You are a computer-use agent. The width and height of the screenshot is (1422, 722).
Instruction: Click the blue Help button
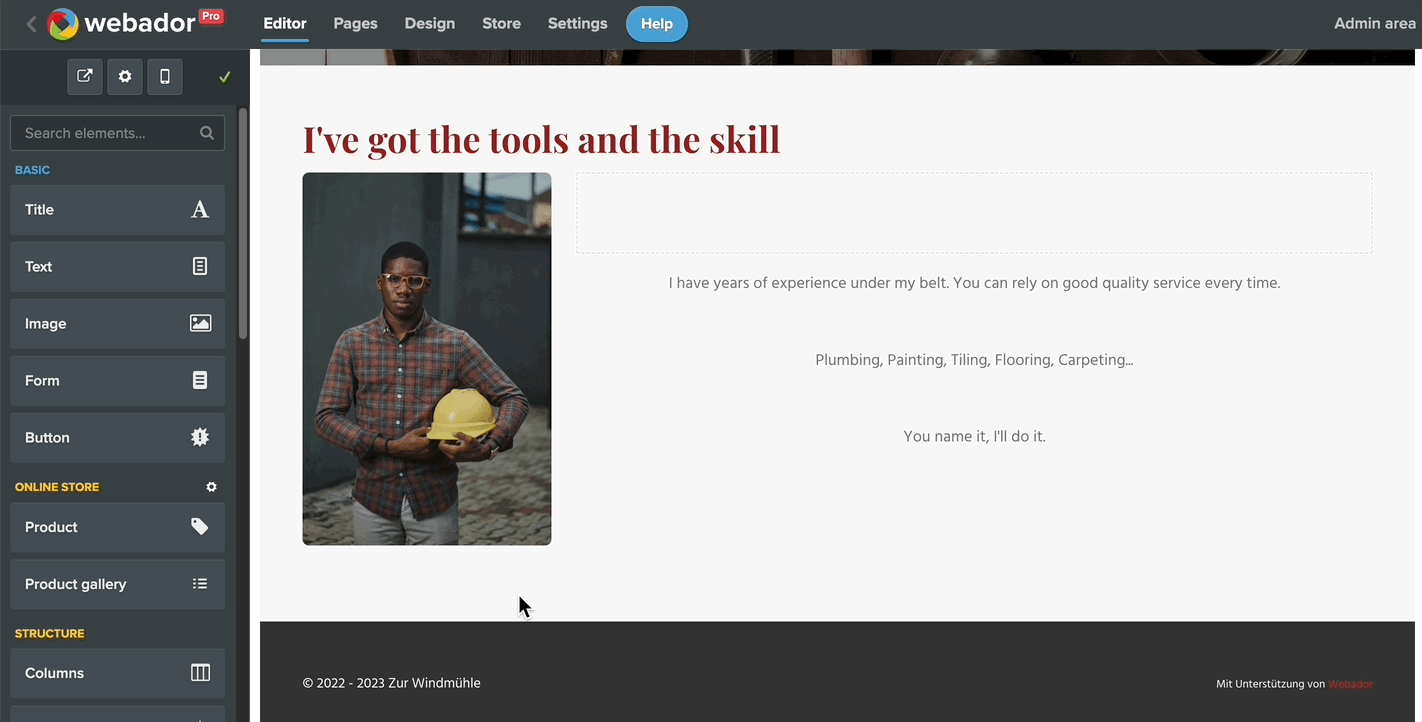click(x=656, y=24)
